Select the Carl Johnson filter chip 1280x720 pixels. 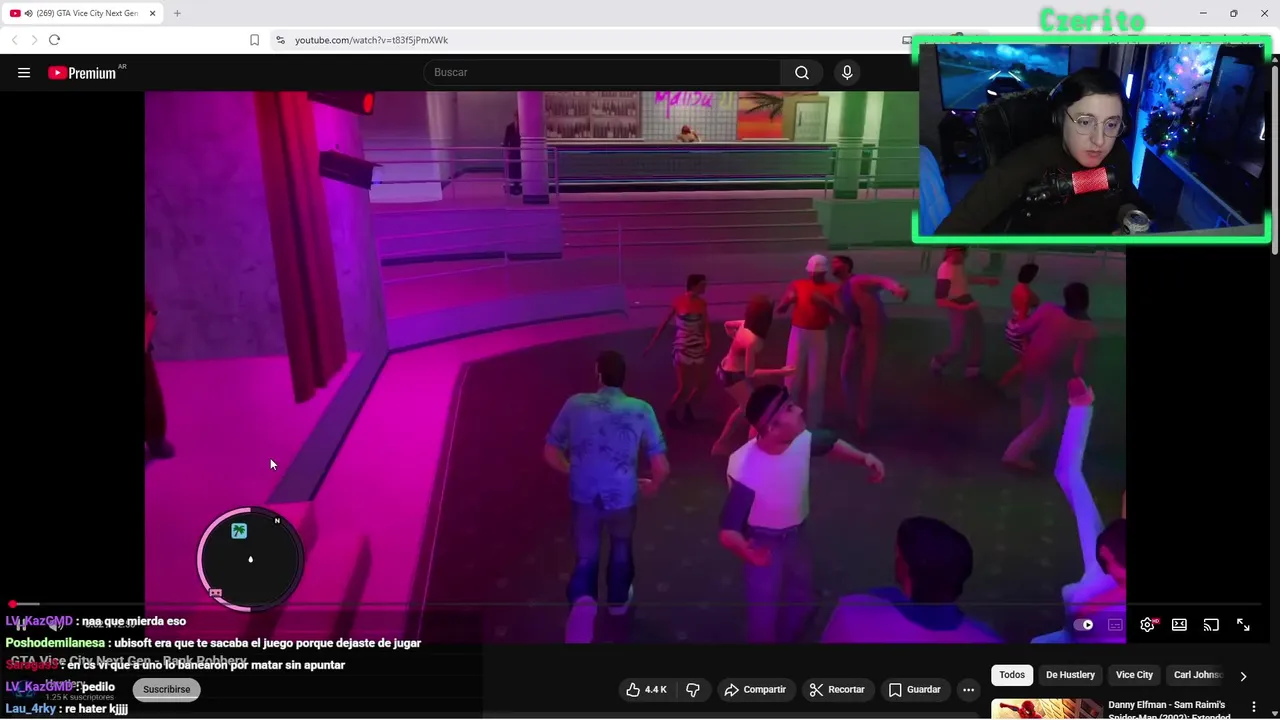(1197, 675)
